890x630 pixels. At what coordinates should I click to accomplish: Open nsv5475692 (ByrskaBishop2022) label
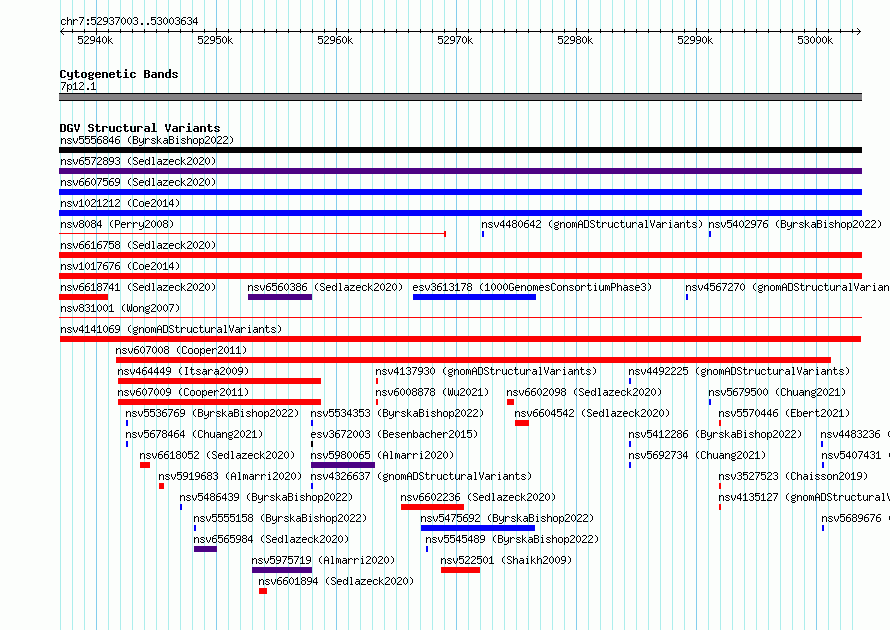pos(507,518)
